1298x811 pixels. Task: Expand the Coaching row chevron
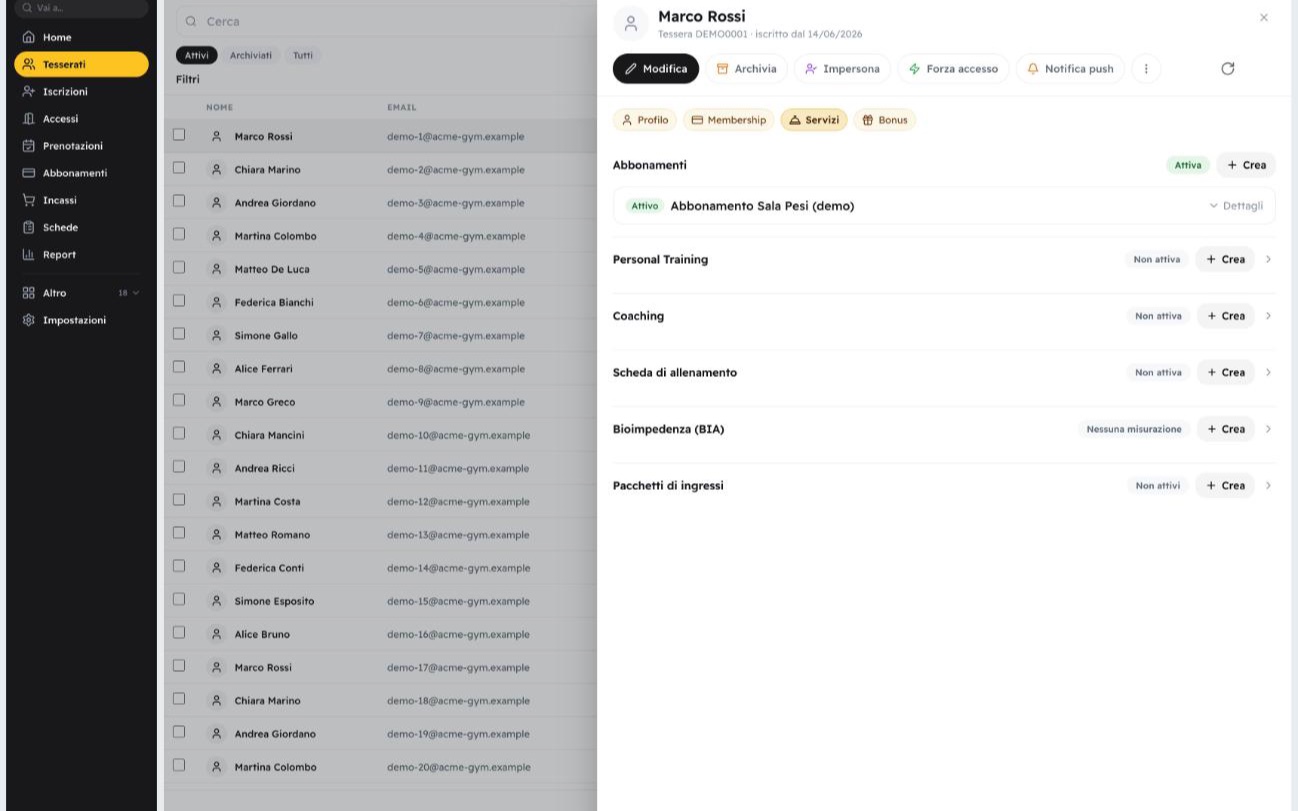pos(1268,316)
